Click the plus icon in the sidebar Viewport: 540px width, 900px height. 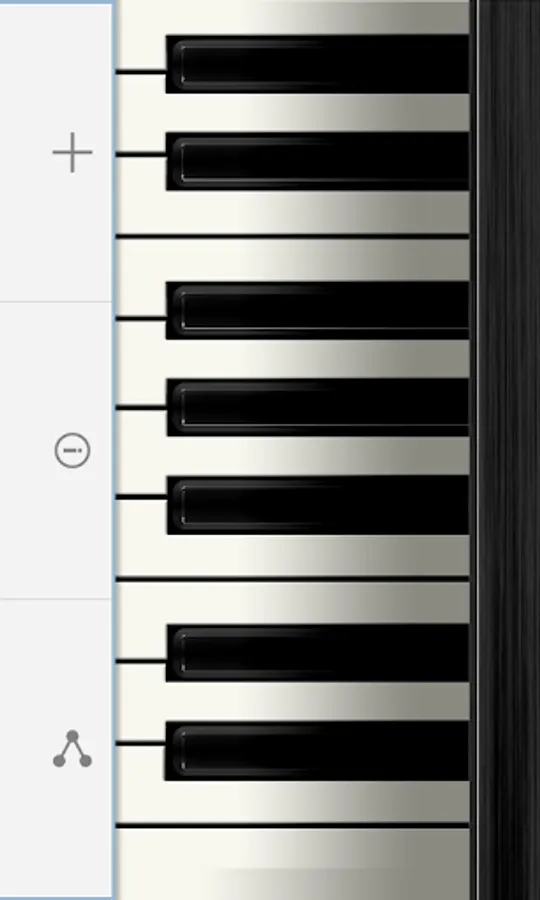point(72,152)
